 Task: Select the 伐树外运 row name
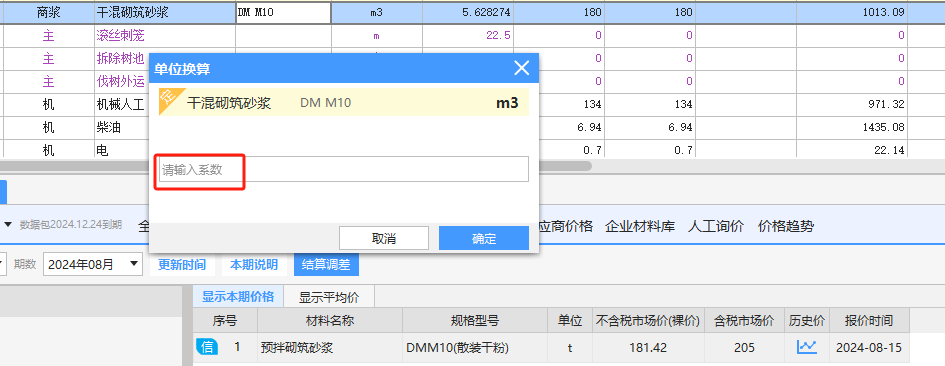[x=121, y=81]
